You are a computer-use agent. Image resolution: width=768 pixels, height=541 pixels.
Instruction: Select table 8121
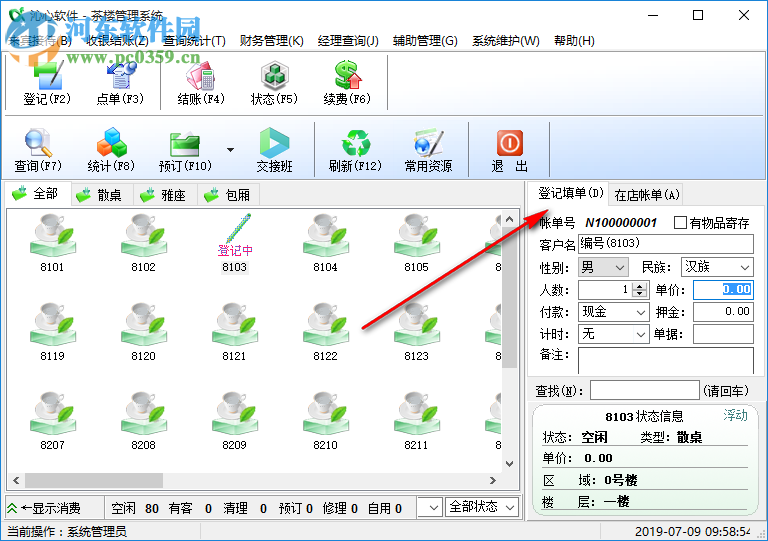coord(235,332)
